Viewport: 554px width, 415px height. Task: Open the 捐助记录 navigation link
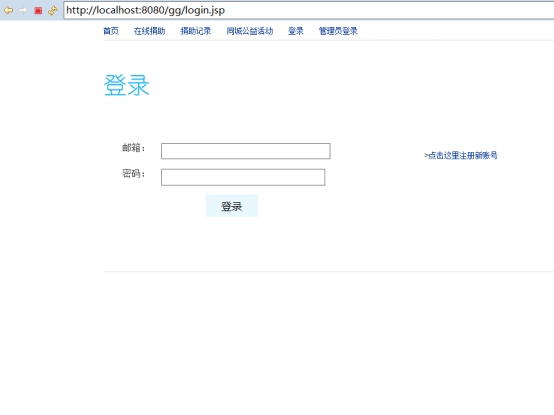coord(196,31)
